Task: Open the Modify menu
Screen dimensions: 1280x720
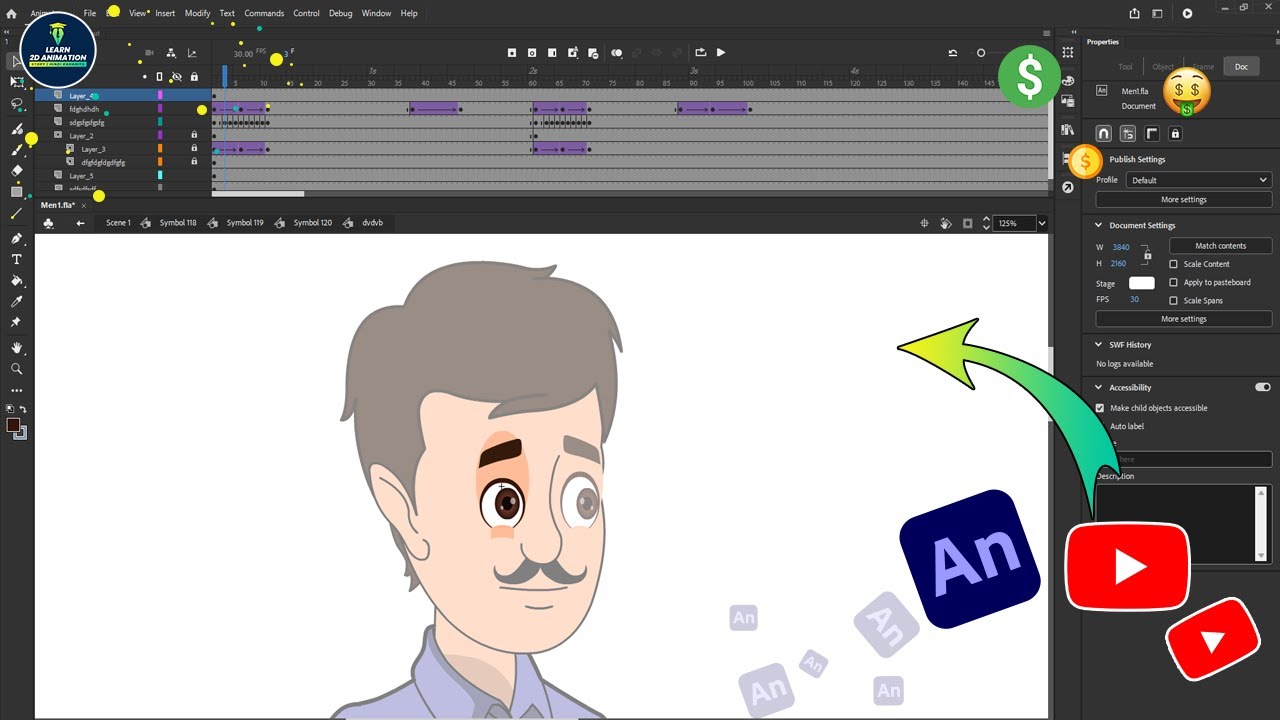Action: pyautogui.click(x=198, y=13)
